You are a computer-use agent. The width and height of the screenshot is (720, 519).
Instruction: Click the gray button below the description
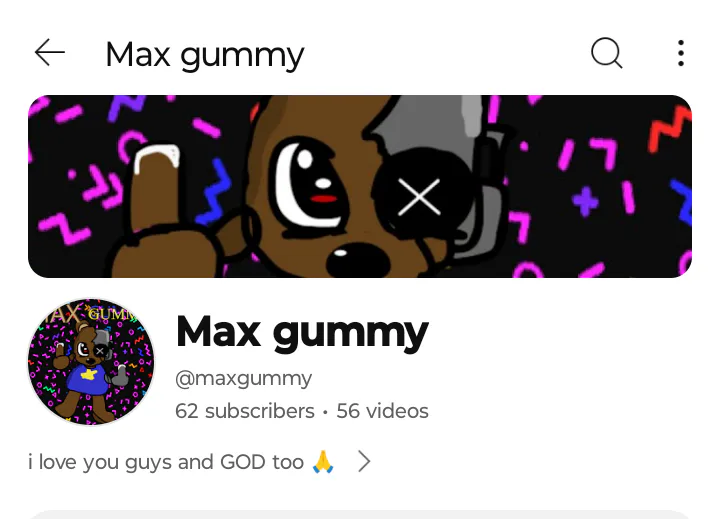coord(360,514)
